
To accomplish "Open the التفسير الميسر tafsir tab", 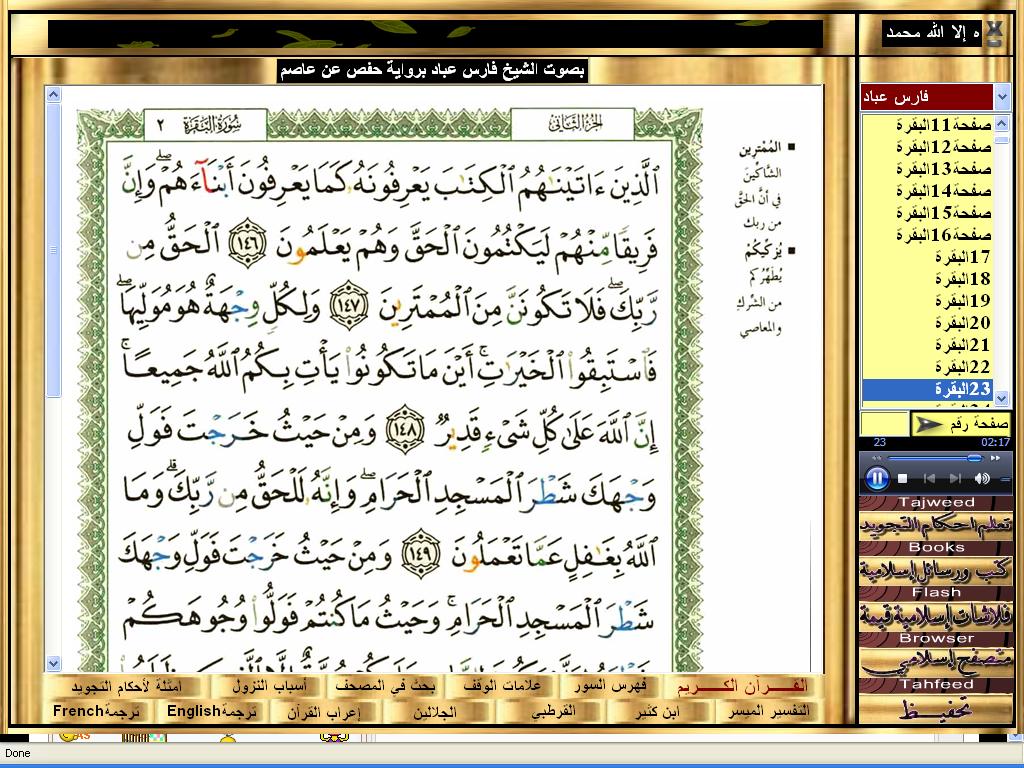I will 769,711.
